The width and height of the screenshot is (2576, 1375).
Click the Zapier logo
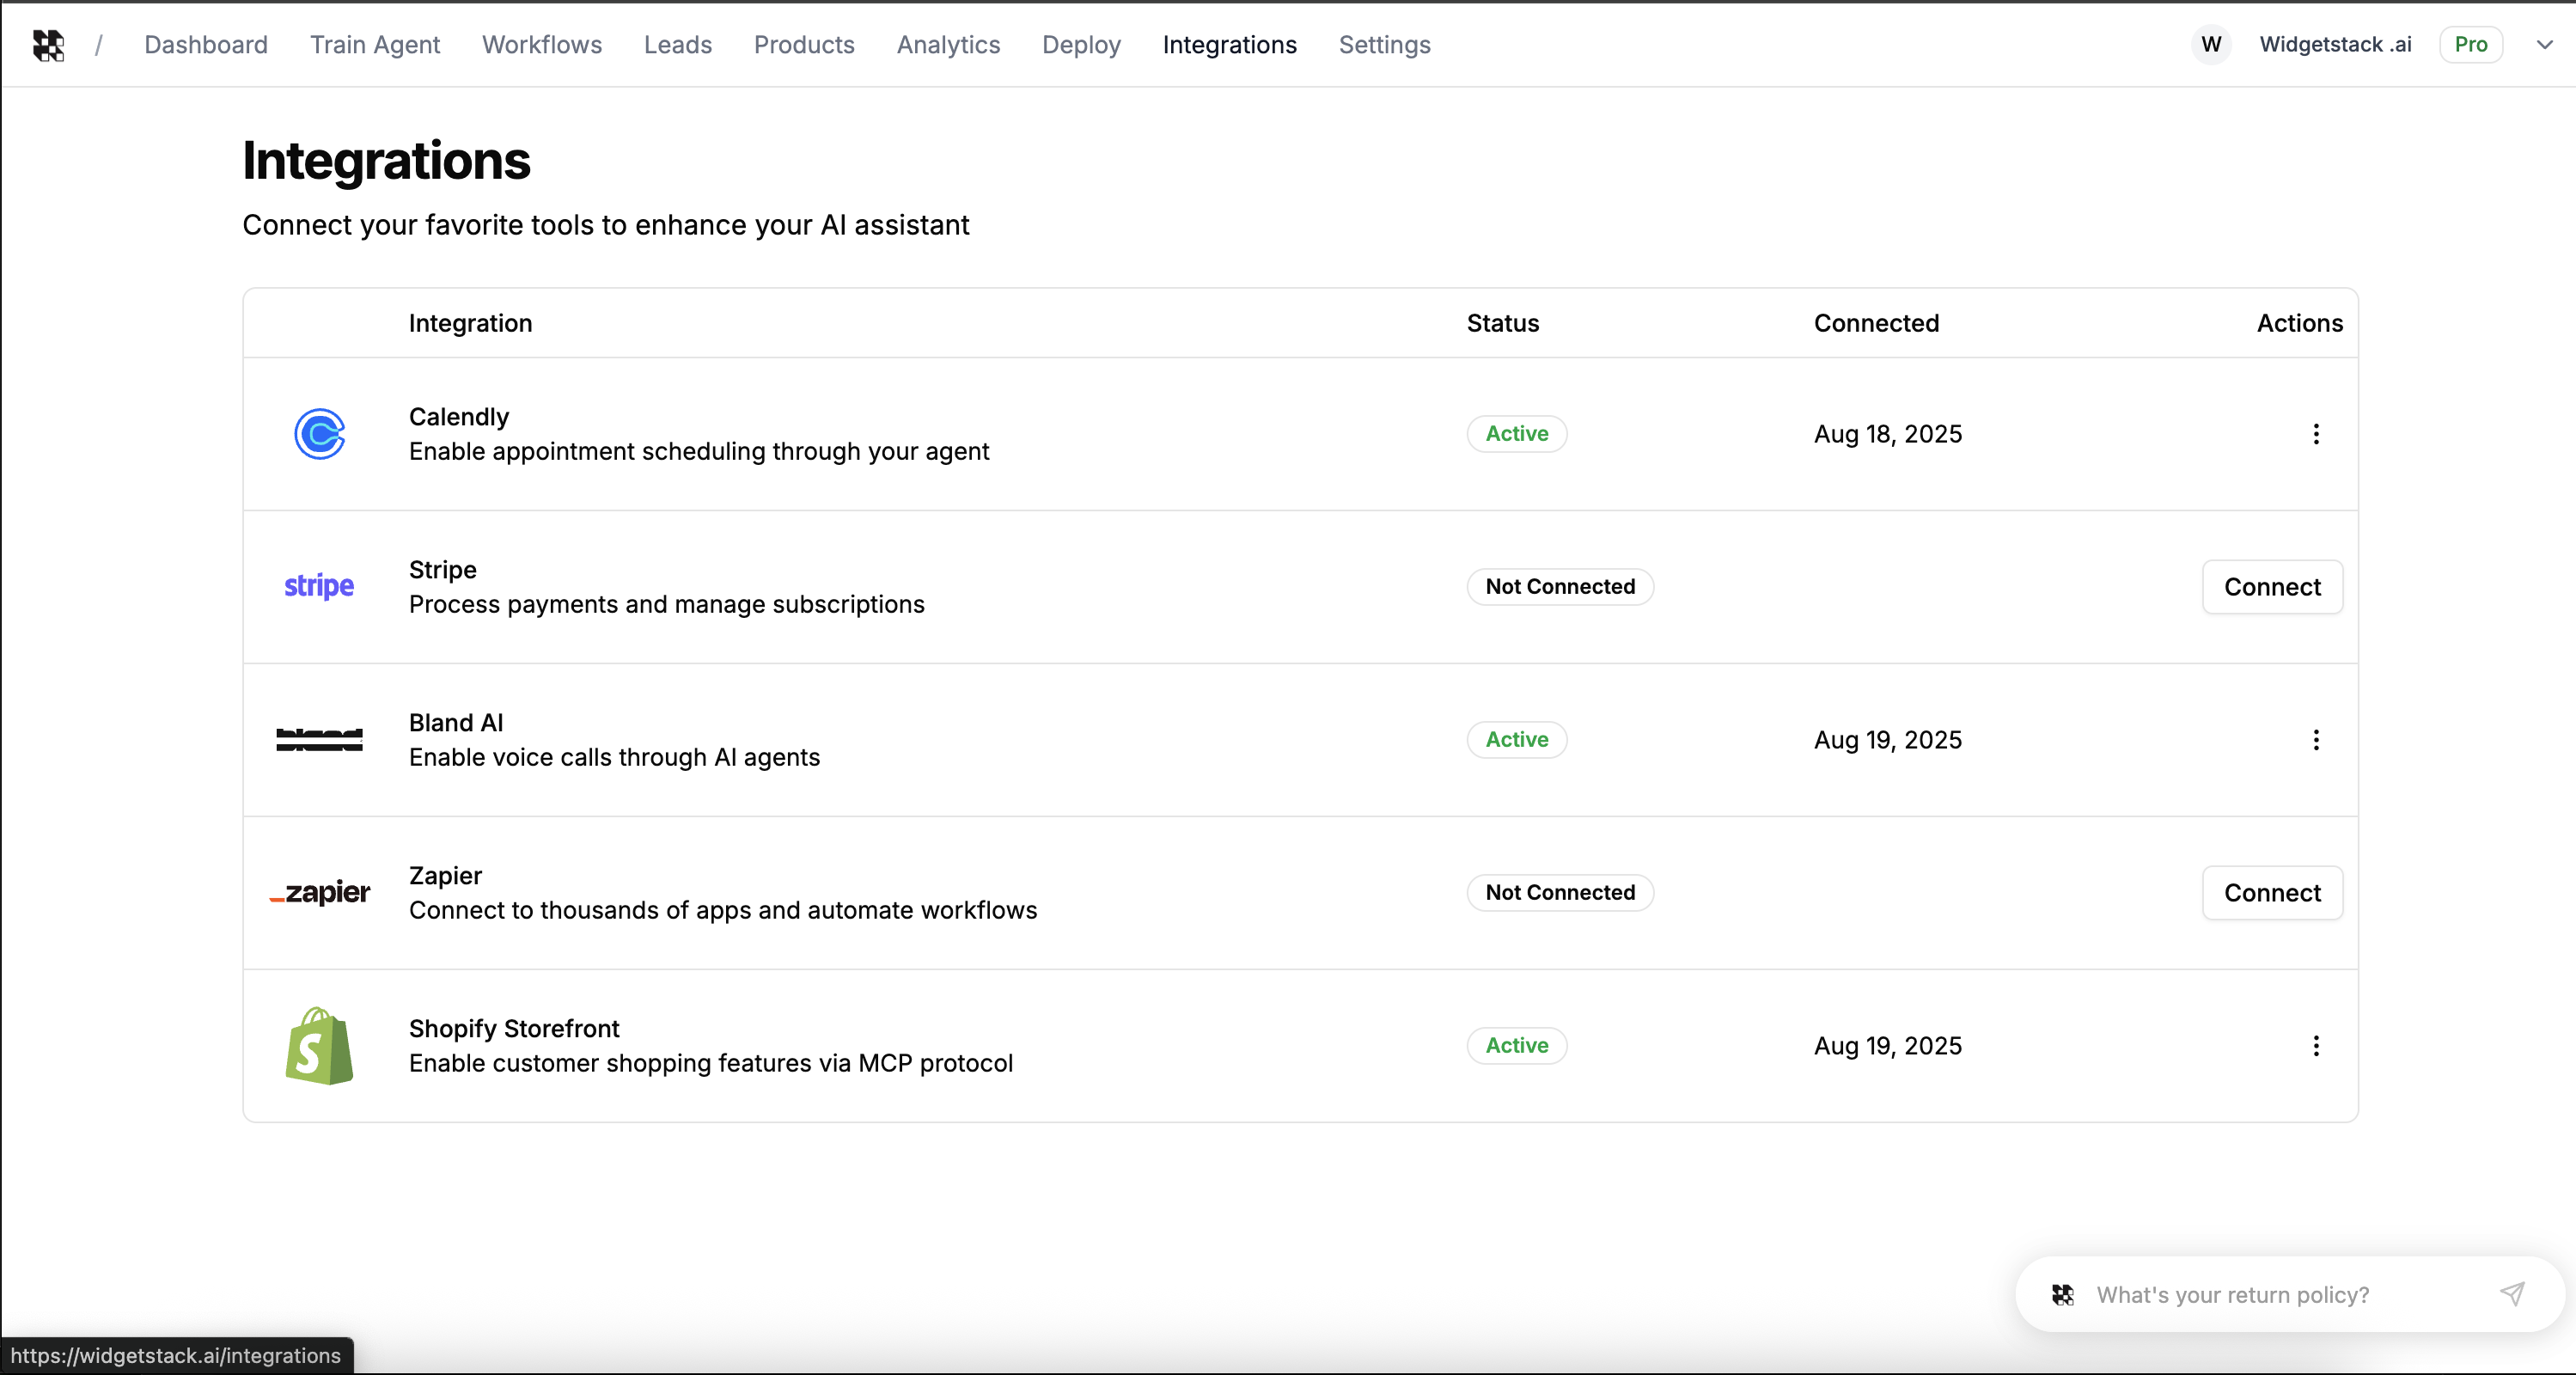[320, 892]
